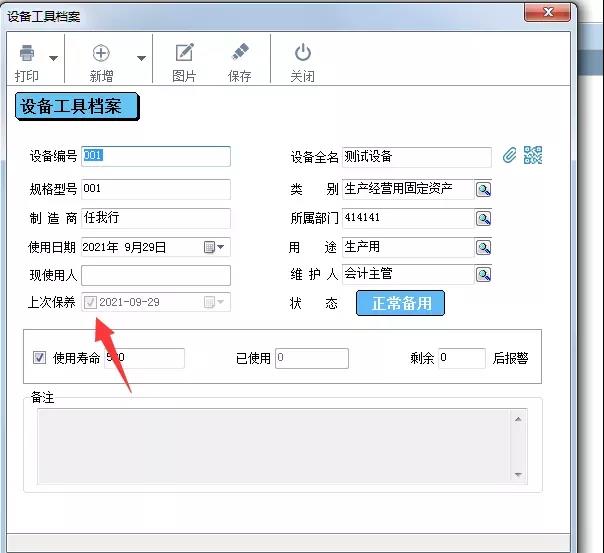Image resolution: width=604 pixels, height=553 pixels.
Task: Toggle the 使用寿命 checkbox
Action: [39, 358]
